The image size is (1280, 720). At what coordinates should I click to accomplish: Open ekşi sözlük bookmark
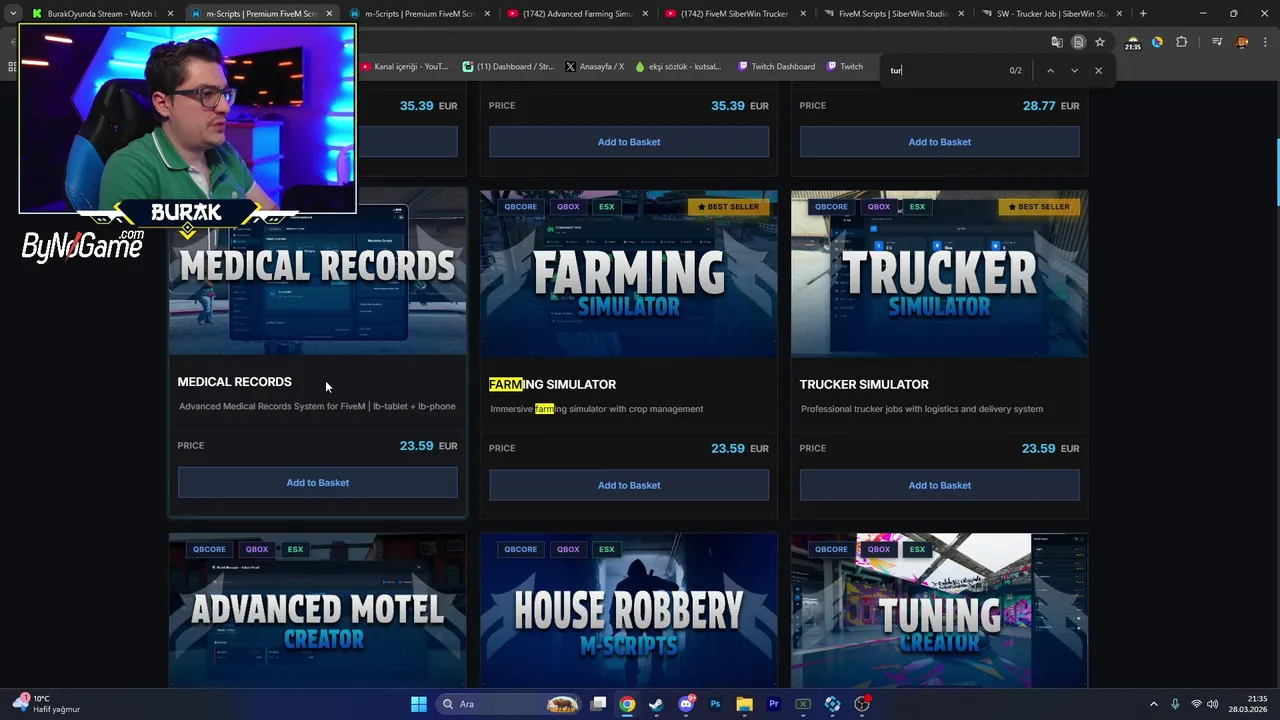coord(678,67)
